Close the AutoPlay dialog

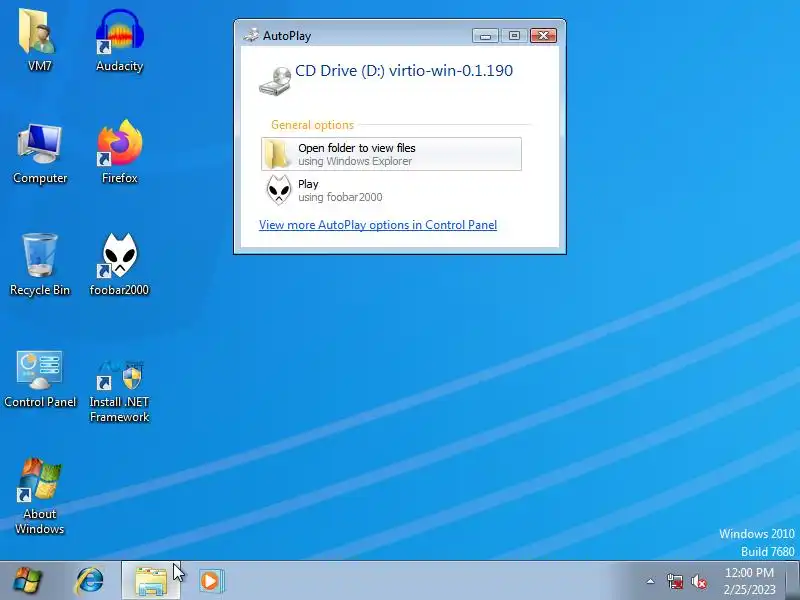pos(543,36)
